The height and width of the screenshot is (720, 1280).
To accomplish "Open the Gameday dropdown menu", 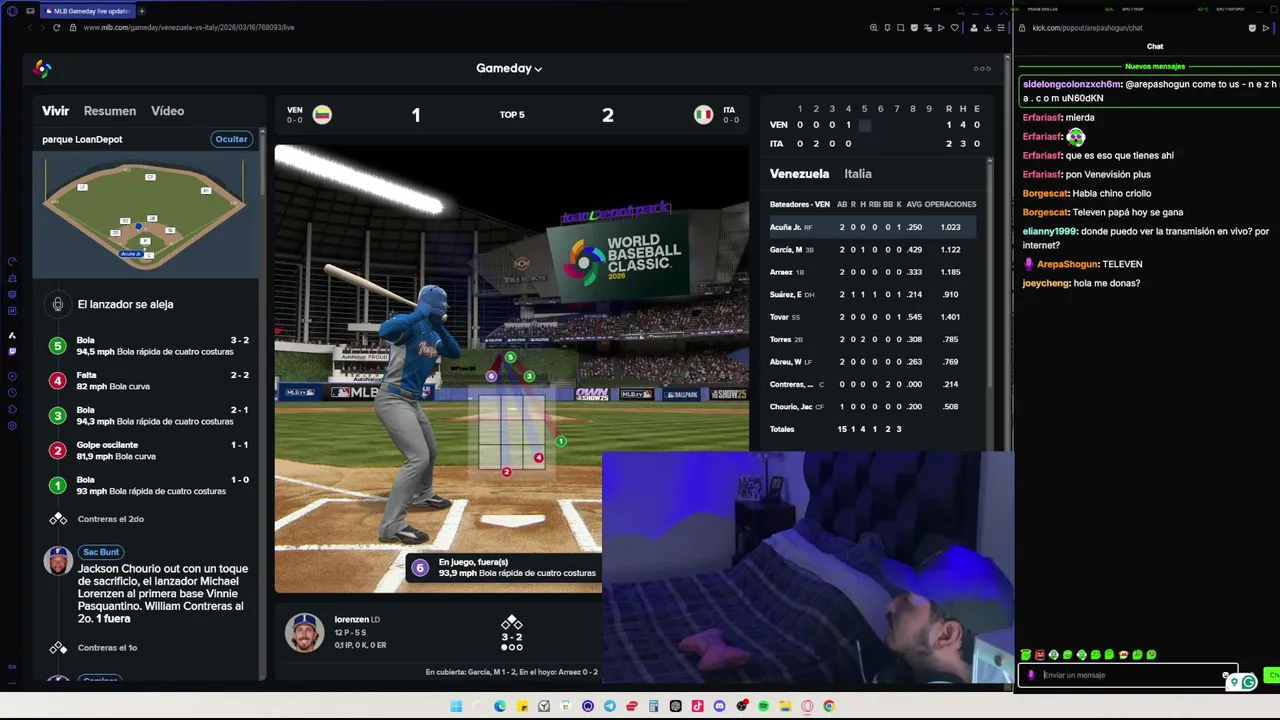I will tap(509, 69).
